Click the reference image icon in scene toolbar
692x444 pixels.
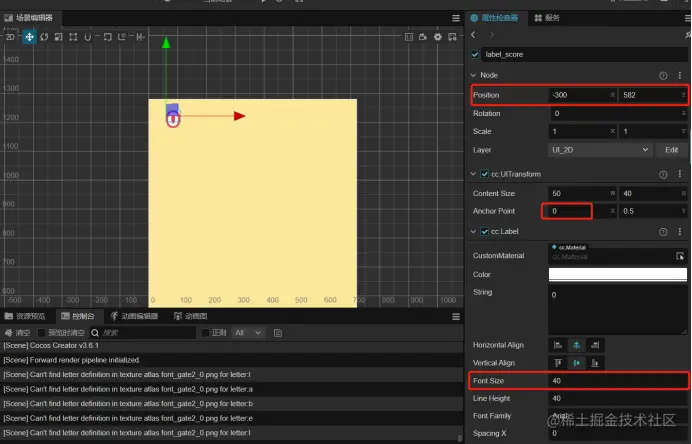[x=409, y=37]
